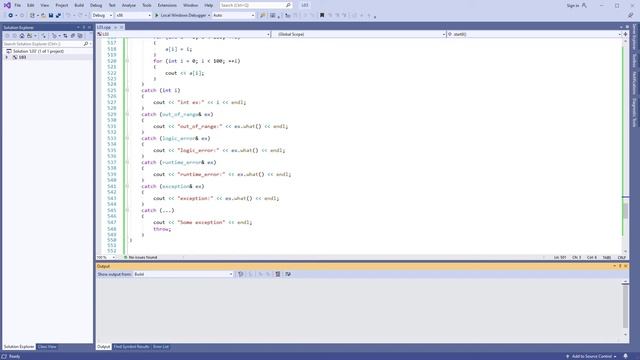Image resolution: width=640 pixels, height=360 pixels.
Task: Switch to Find Symbol Results tab
Action: (x=131, y=347)
